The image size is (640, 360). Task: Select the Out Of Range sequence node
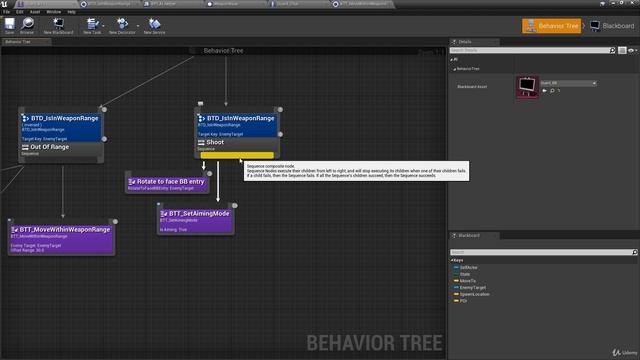click(61, 150)
